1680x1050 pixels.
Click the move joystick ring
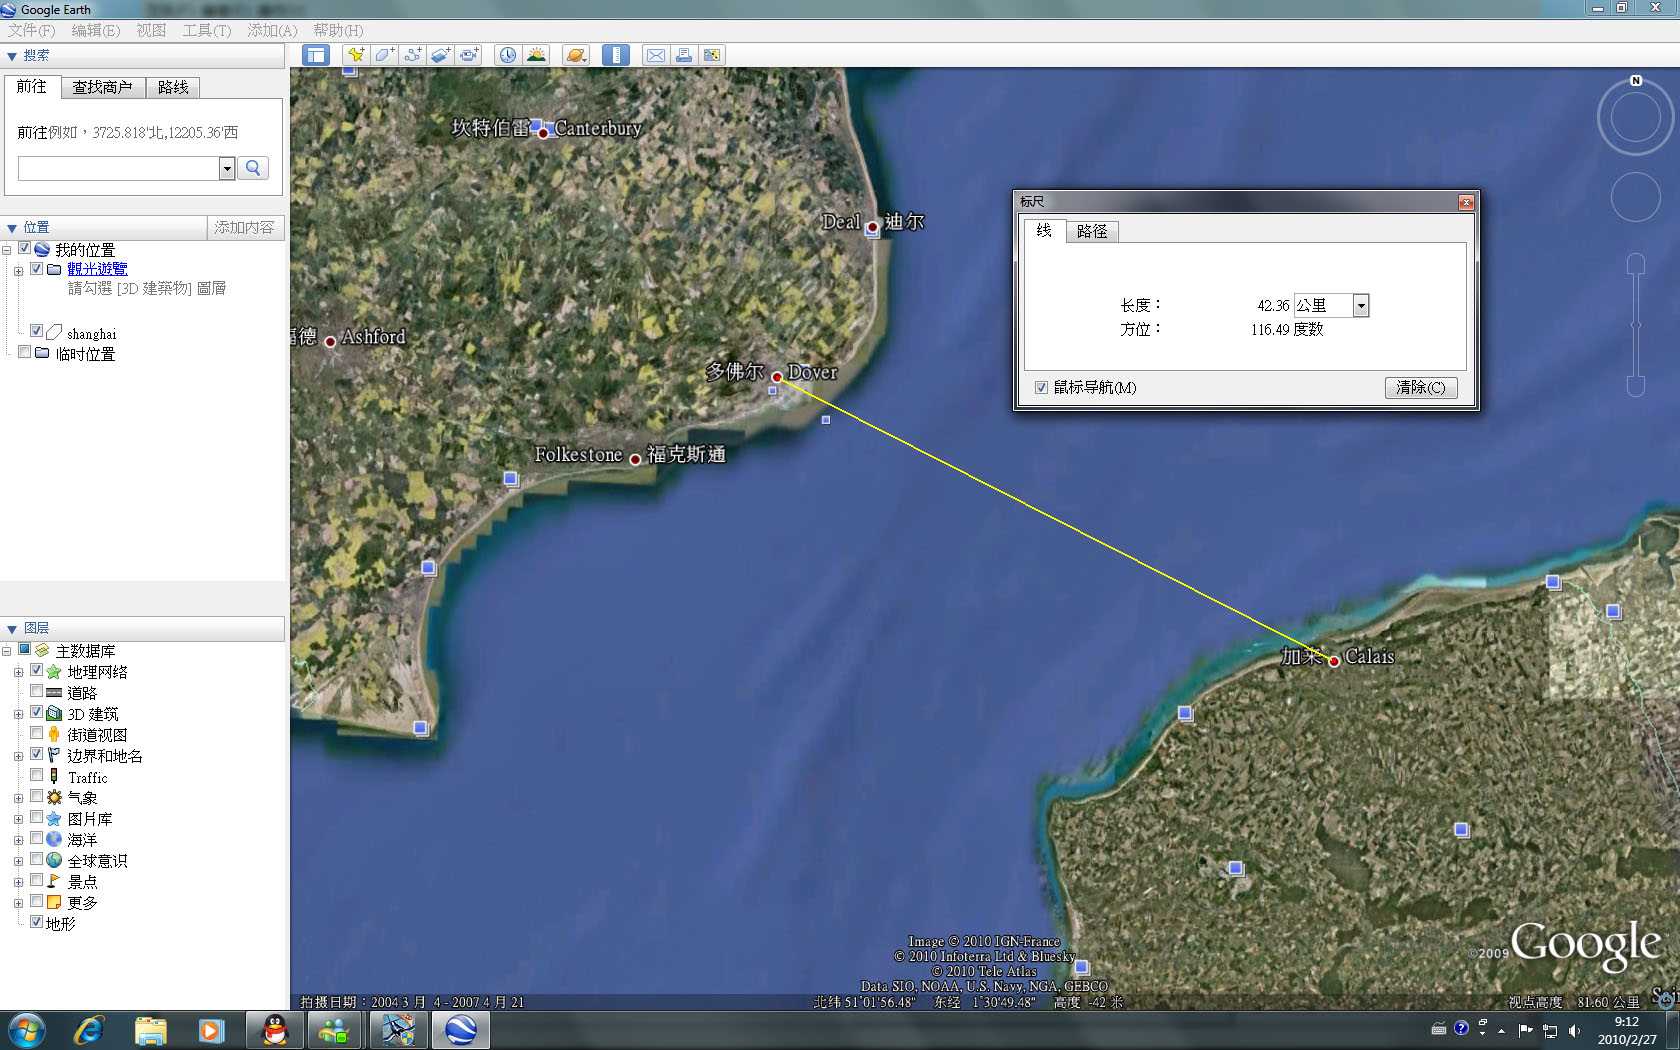click(x=1636, y=197)
